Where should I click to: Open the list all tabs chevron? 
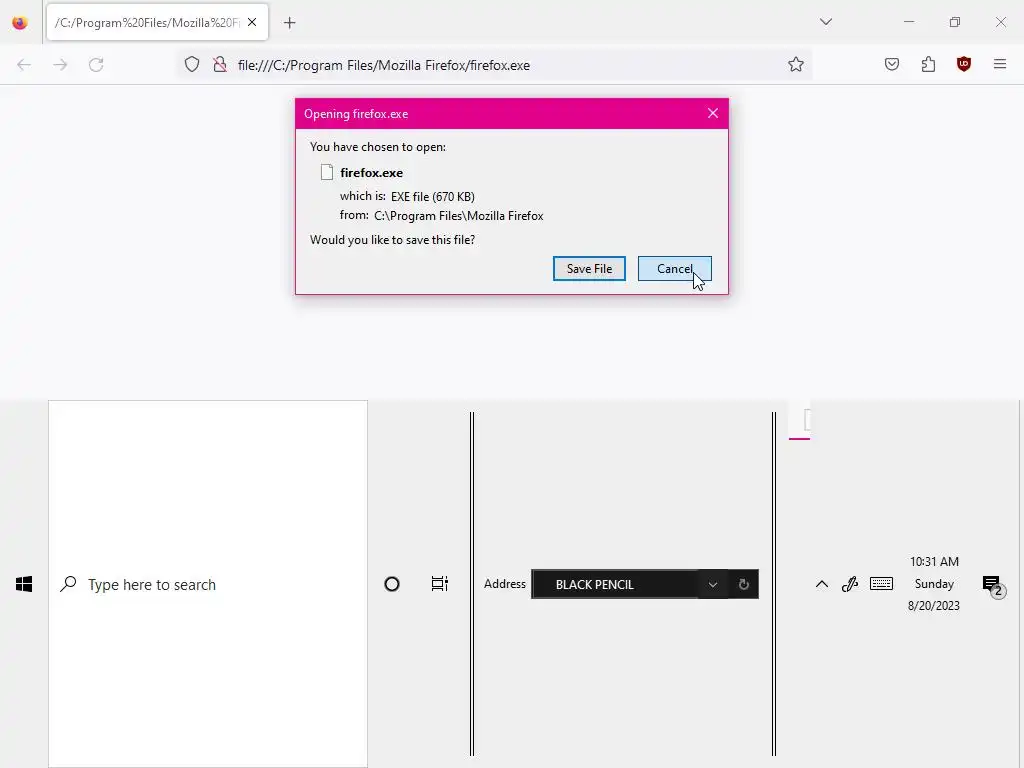pyautogui.click(x=825, y=22)
